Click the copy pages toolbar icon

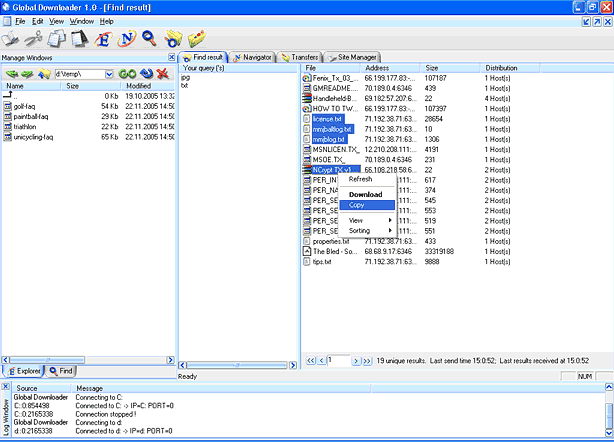[x=57, y=39]
